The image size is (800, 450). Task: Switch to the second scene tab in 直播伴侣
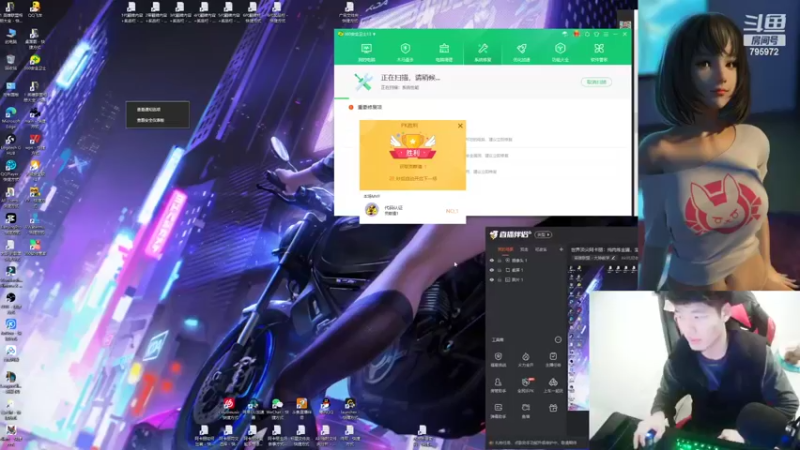coord(524,249)
